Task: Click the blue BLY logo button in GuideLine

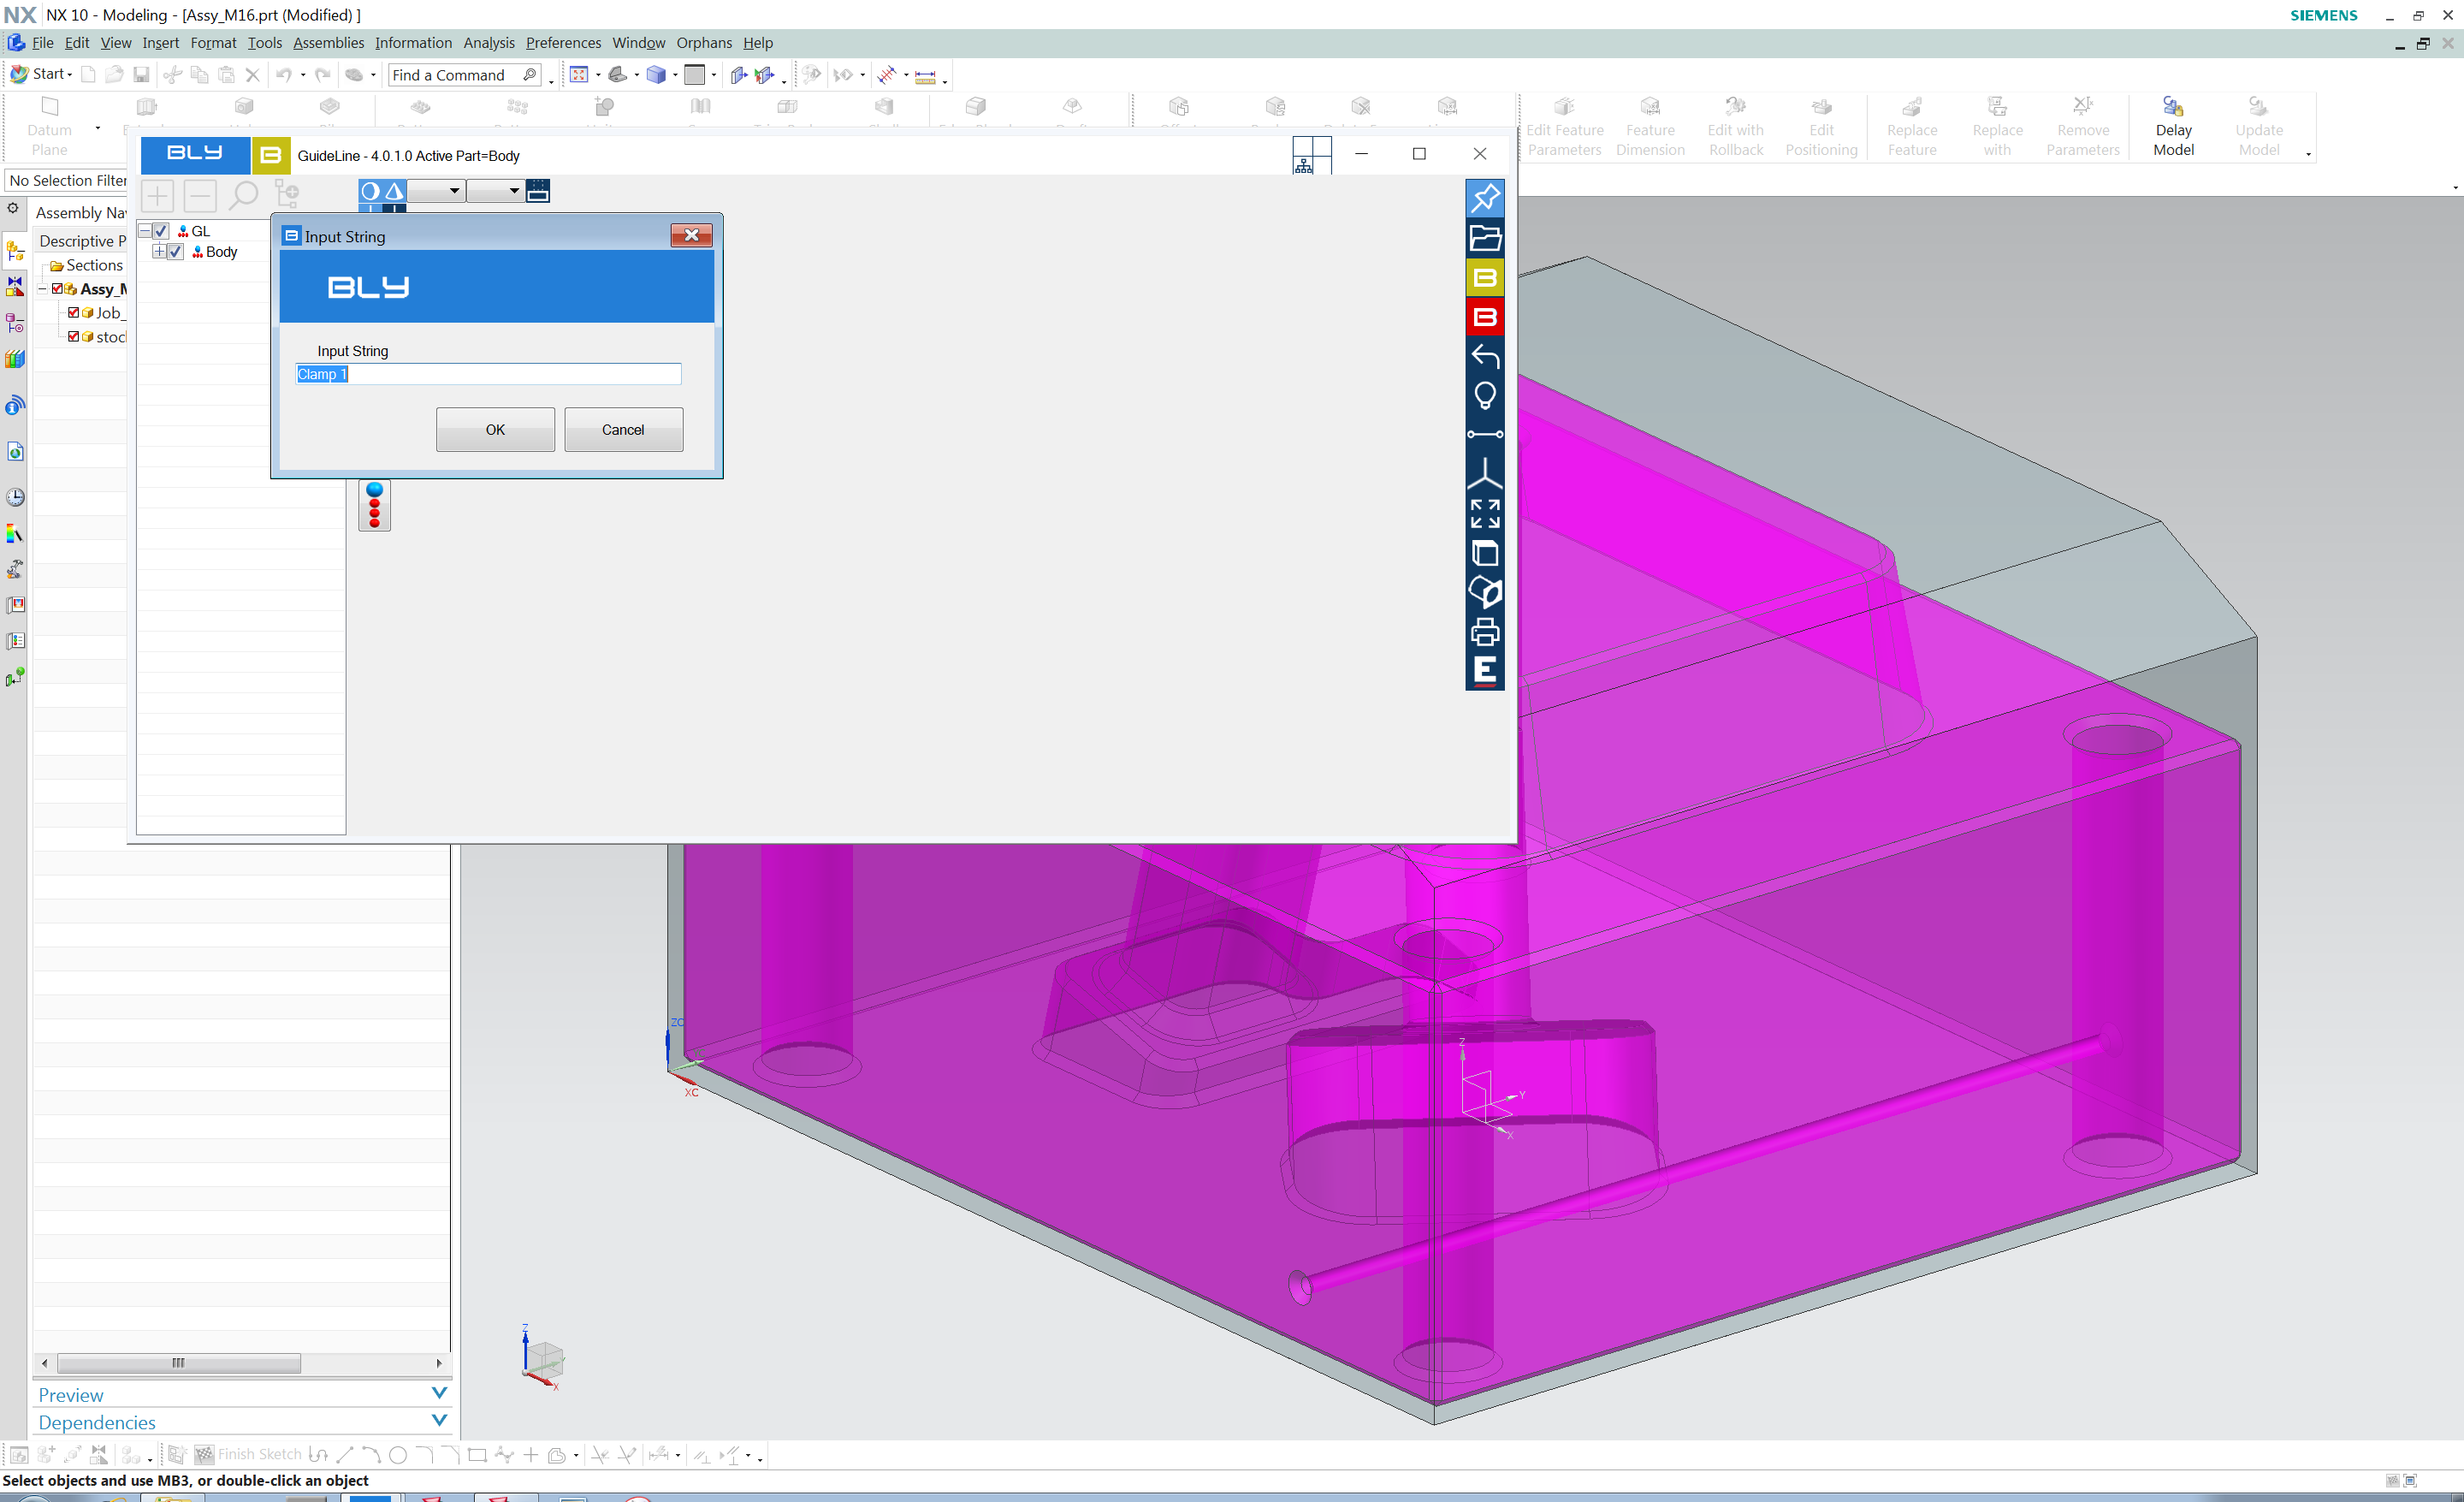Action: pyautogui.click(x=195, y=154)
